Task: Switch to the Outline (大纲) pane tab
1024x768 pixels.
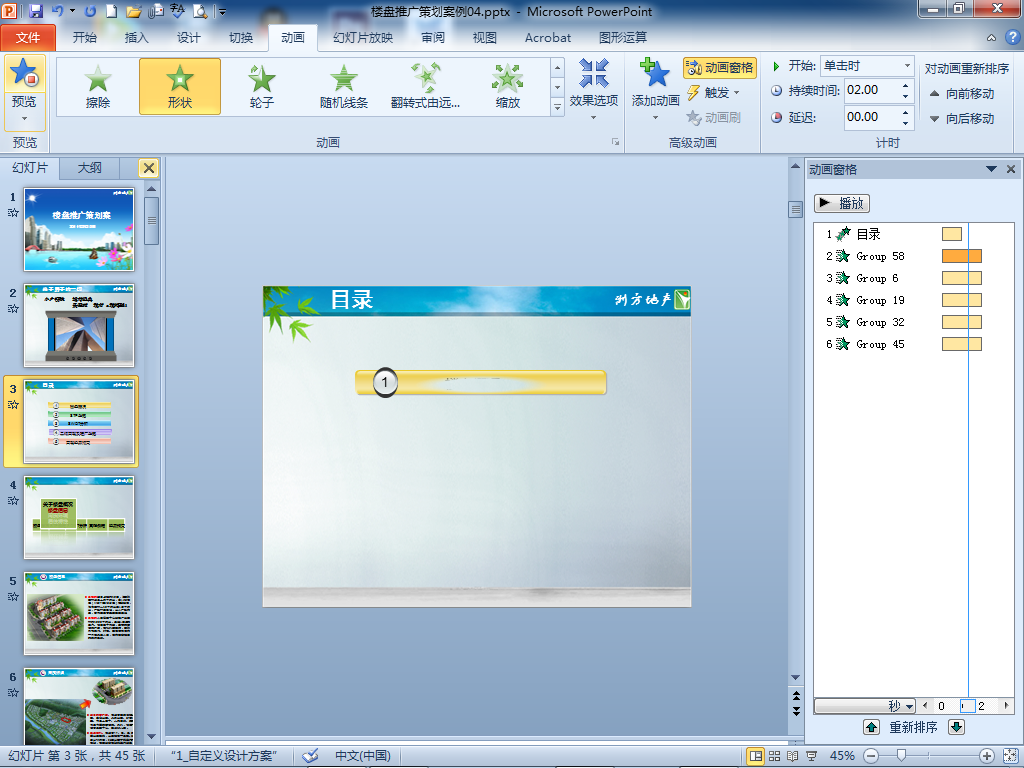Action: (89, 168)
